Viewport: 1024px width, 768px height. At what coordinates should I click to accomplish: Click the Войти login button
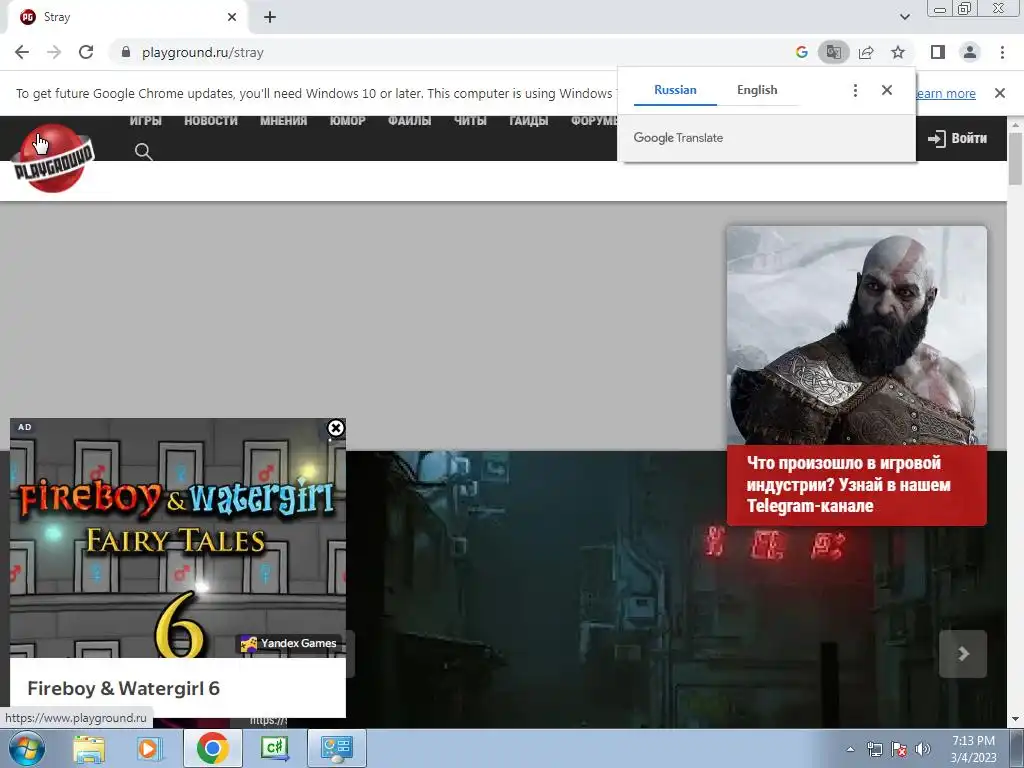pyautogui.click(x=957, y=138)
